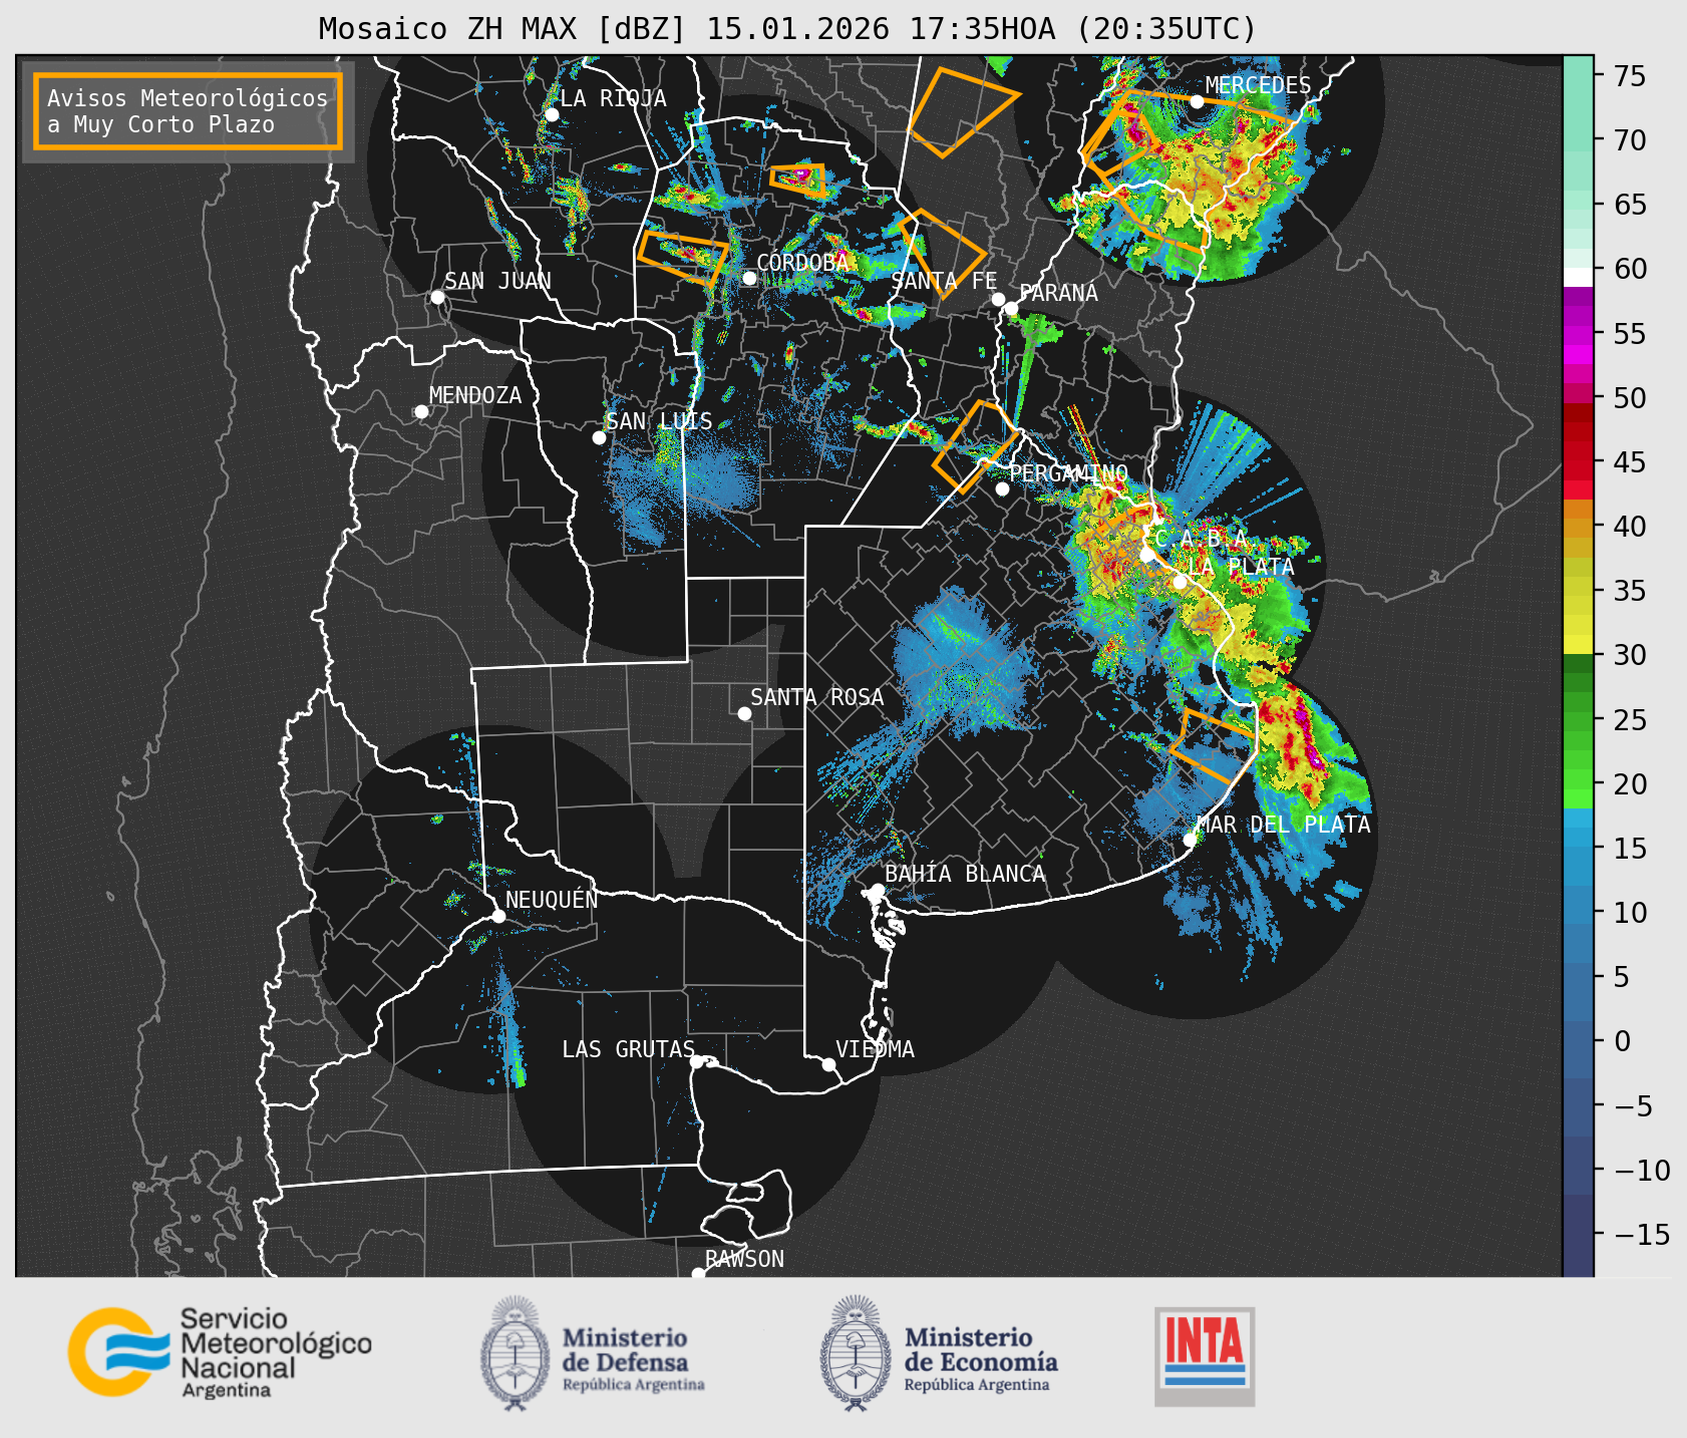Click the Ministerio de Economía crest emblem
The image size is (1687, 1438).
pyautogui.click(x=855, y=1353)
